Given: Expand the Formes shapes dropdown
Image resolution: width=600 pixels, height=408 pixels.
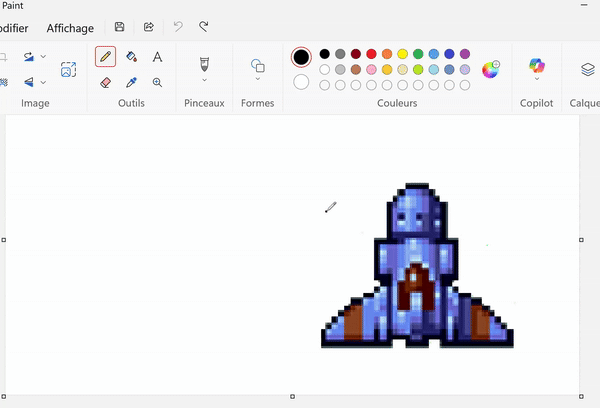Looking at the screenshot, I should point(258,79).
